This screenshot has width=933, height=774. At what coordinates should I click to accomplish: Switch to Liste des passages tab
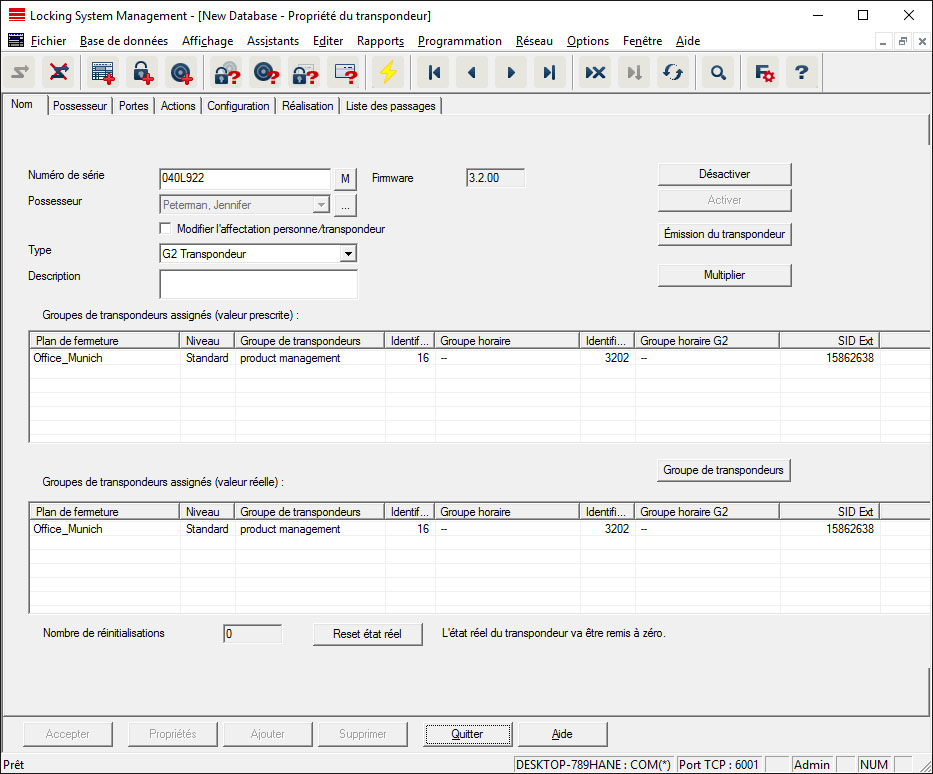[390, 106]
